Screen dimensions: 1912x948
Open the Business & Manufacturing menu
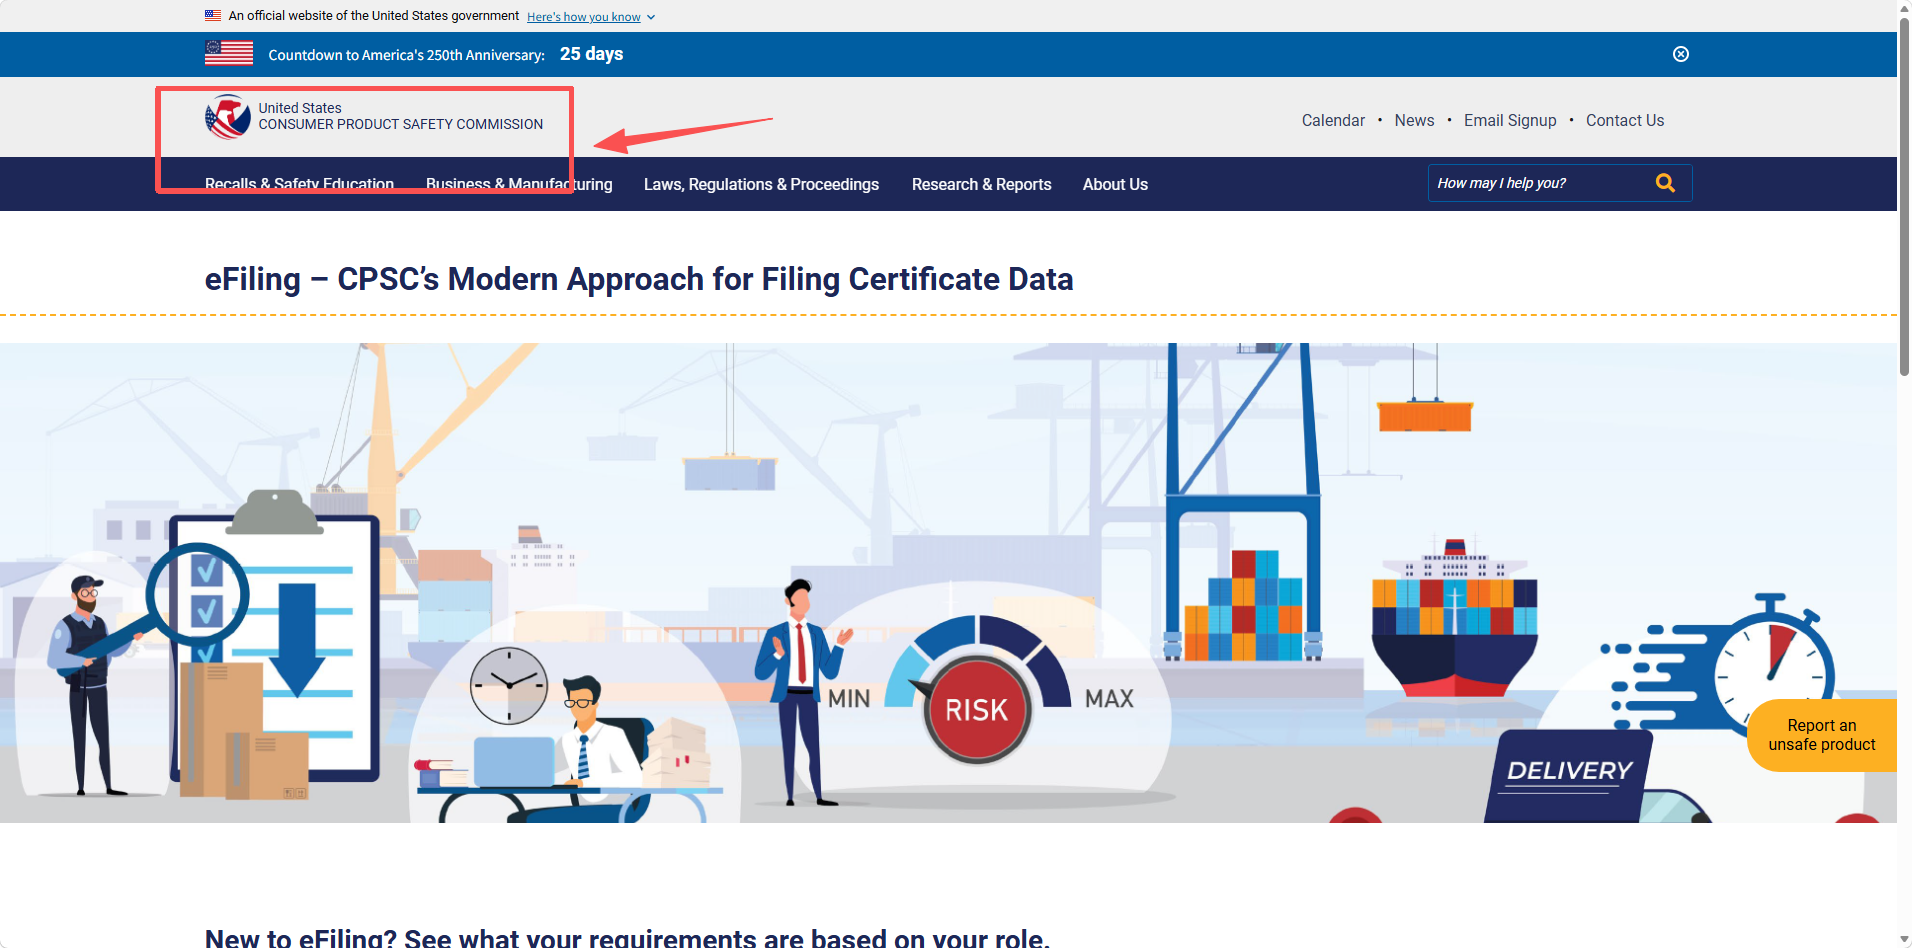pos(519,184)
